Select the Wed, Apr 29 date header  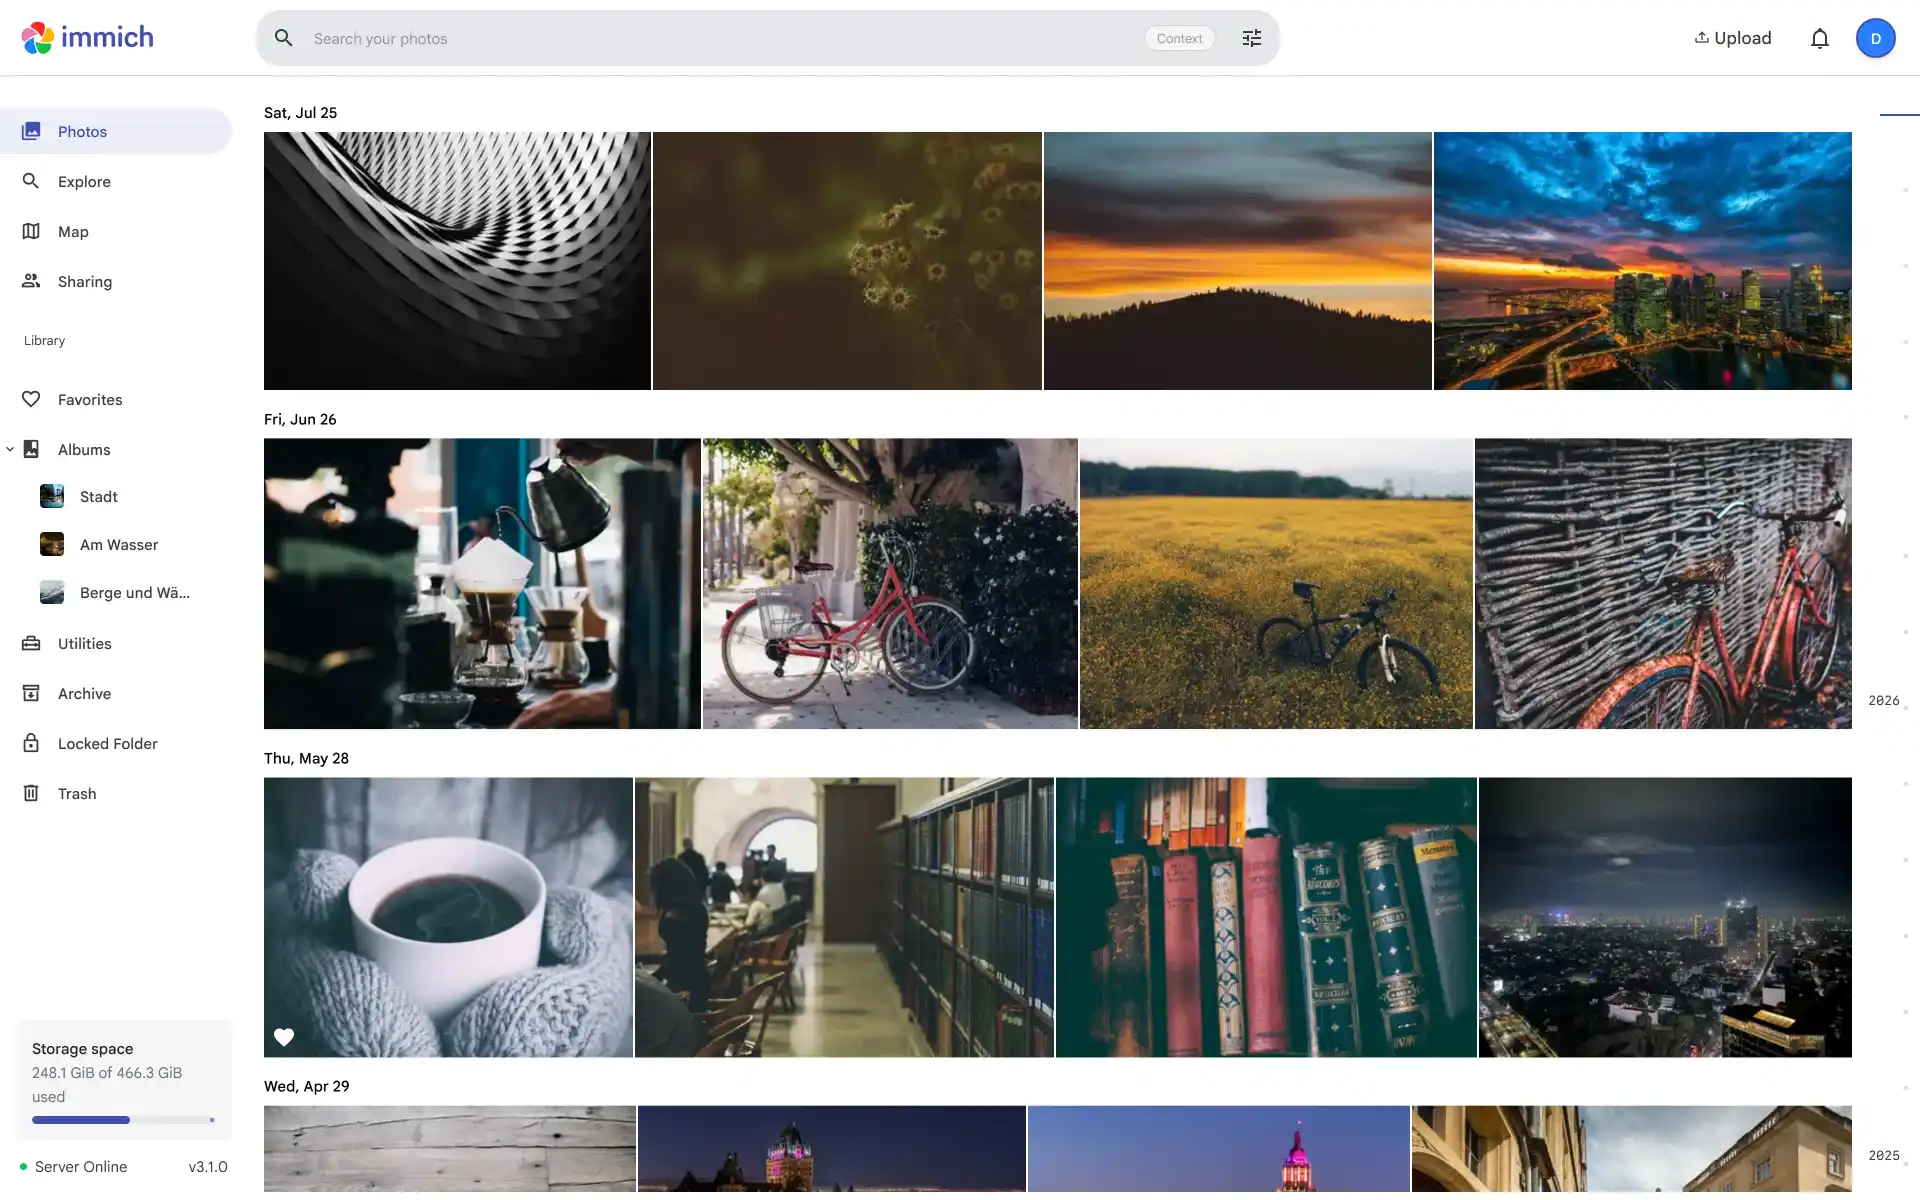tap(306, 1086)
